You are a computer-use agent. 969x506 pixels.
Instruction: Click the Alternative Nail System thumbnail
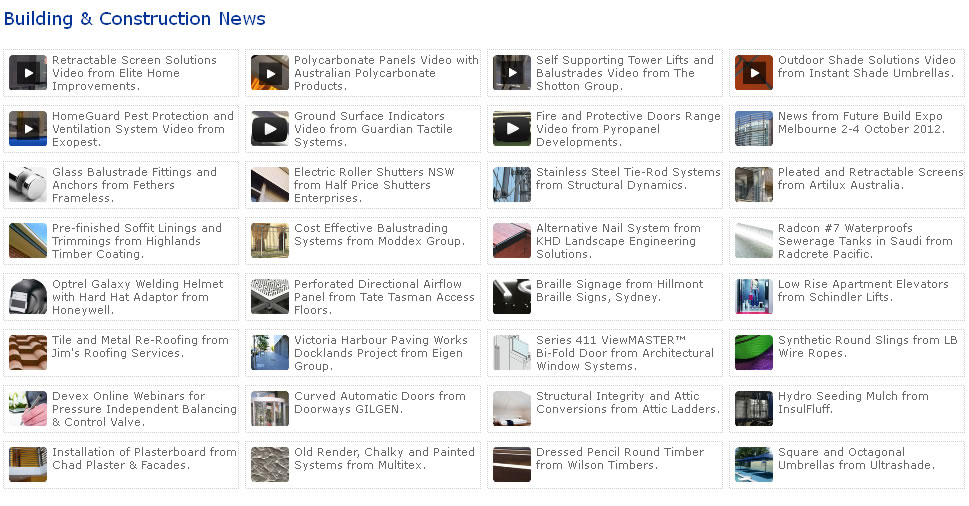[x=512, y=241]
